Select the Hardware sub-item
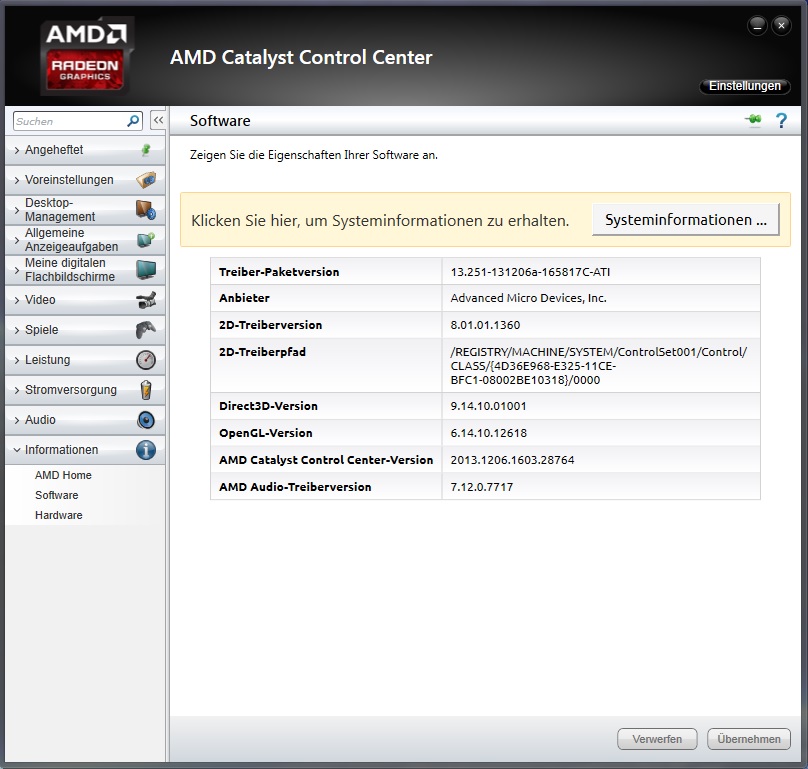This screenshot has height=769, width=808. coord(59,515)
